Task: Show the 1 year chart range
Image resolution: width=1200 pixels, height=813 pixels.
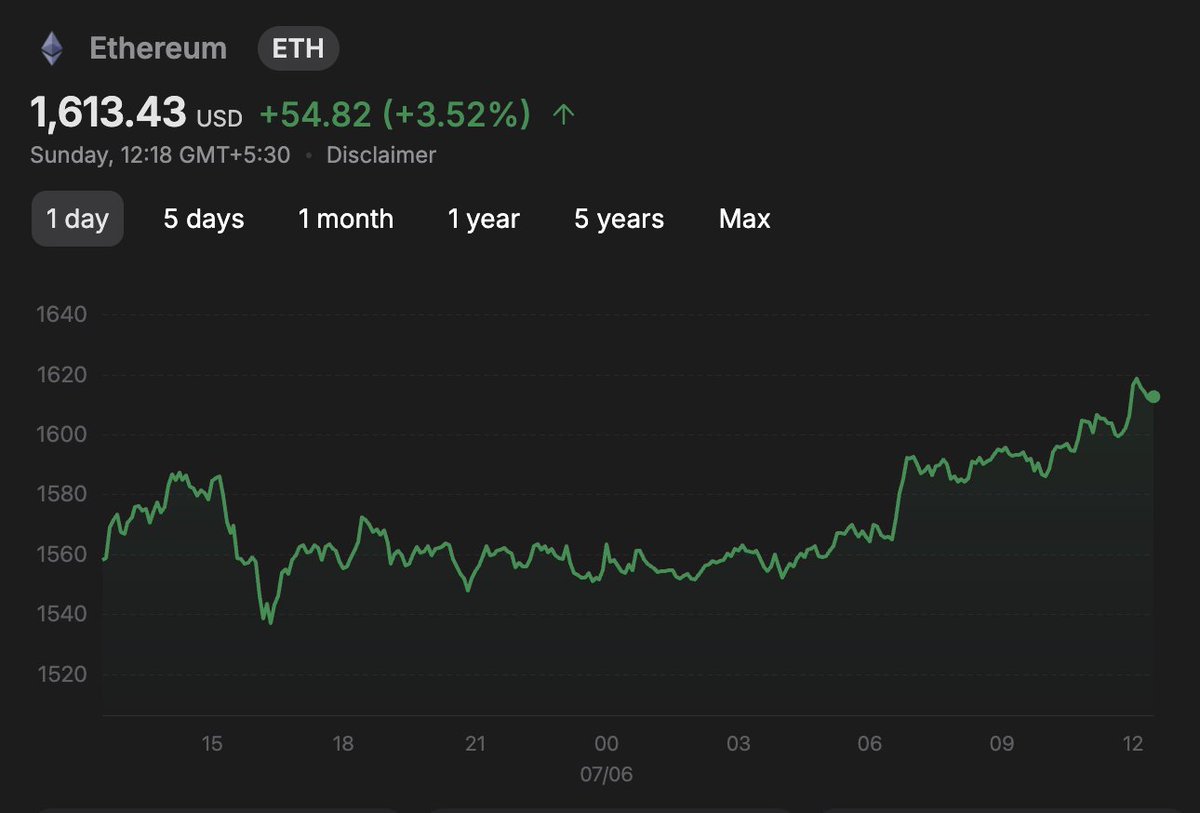Action: [x=484, y=219]
